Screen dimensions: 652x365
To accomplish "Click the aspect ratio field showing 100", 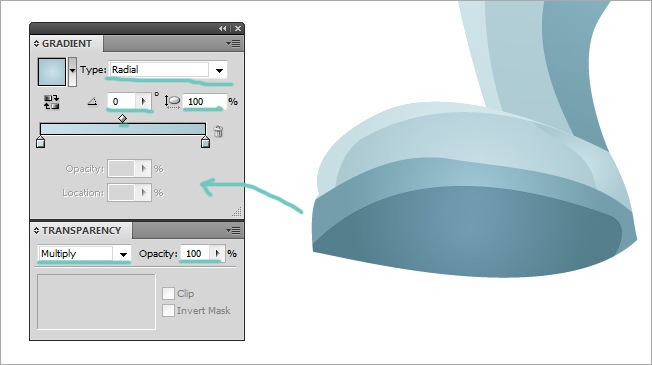I will pyautogui.click(x=204, y=101).
